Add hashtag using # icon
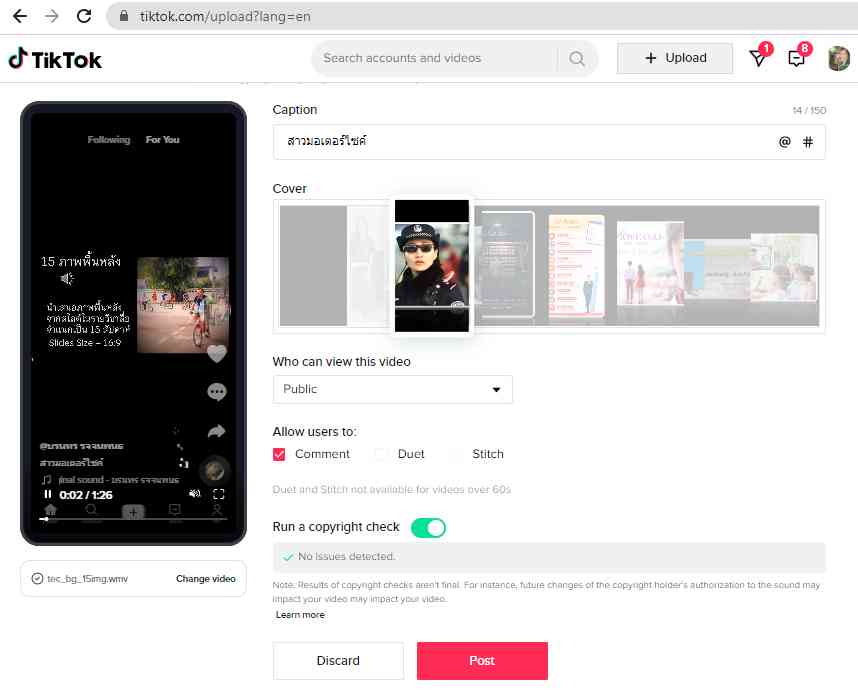 click(808, 142)
